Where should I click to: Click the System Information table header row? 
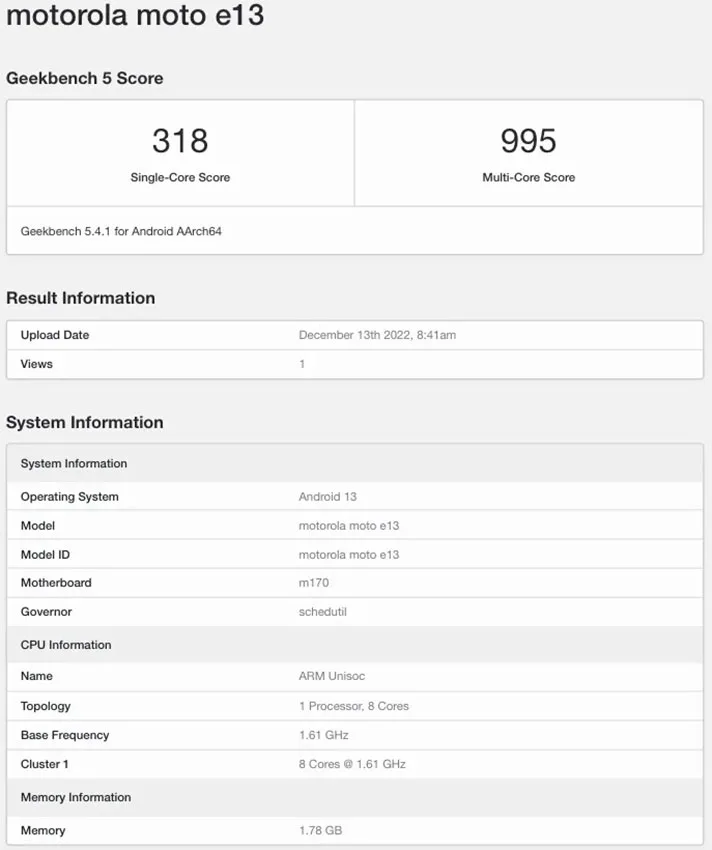[355, 463]
